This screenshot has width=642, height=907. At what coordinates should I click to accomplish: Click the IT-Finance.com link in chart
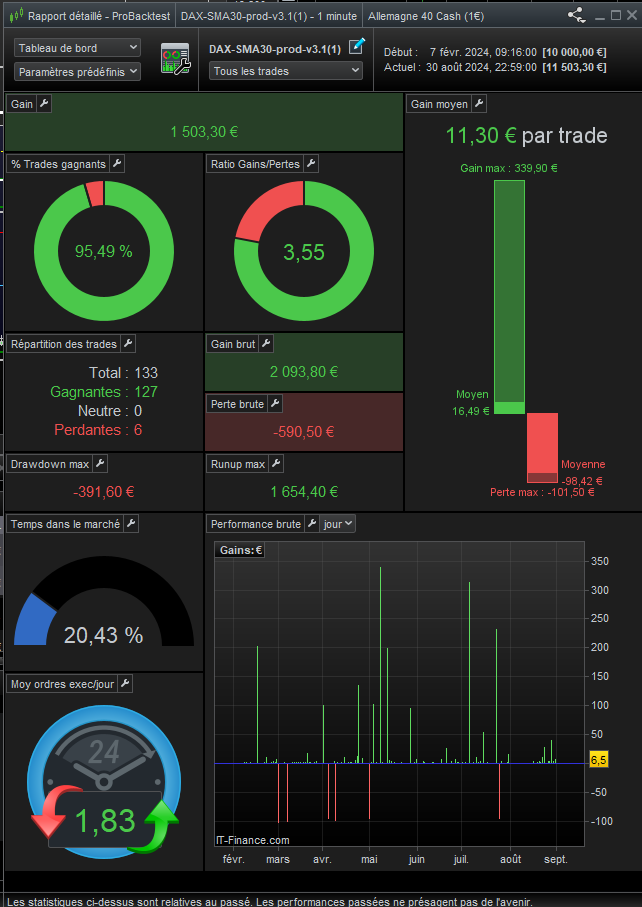252,840
